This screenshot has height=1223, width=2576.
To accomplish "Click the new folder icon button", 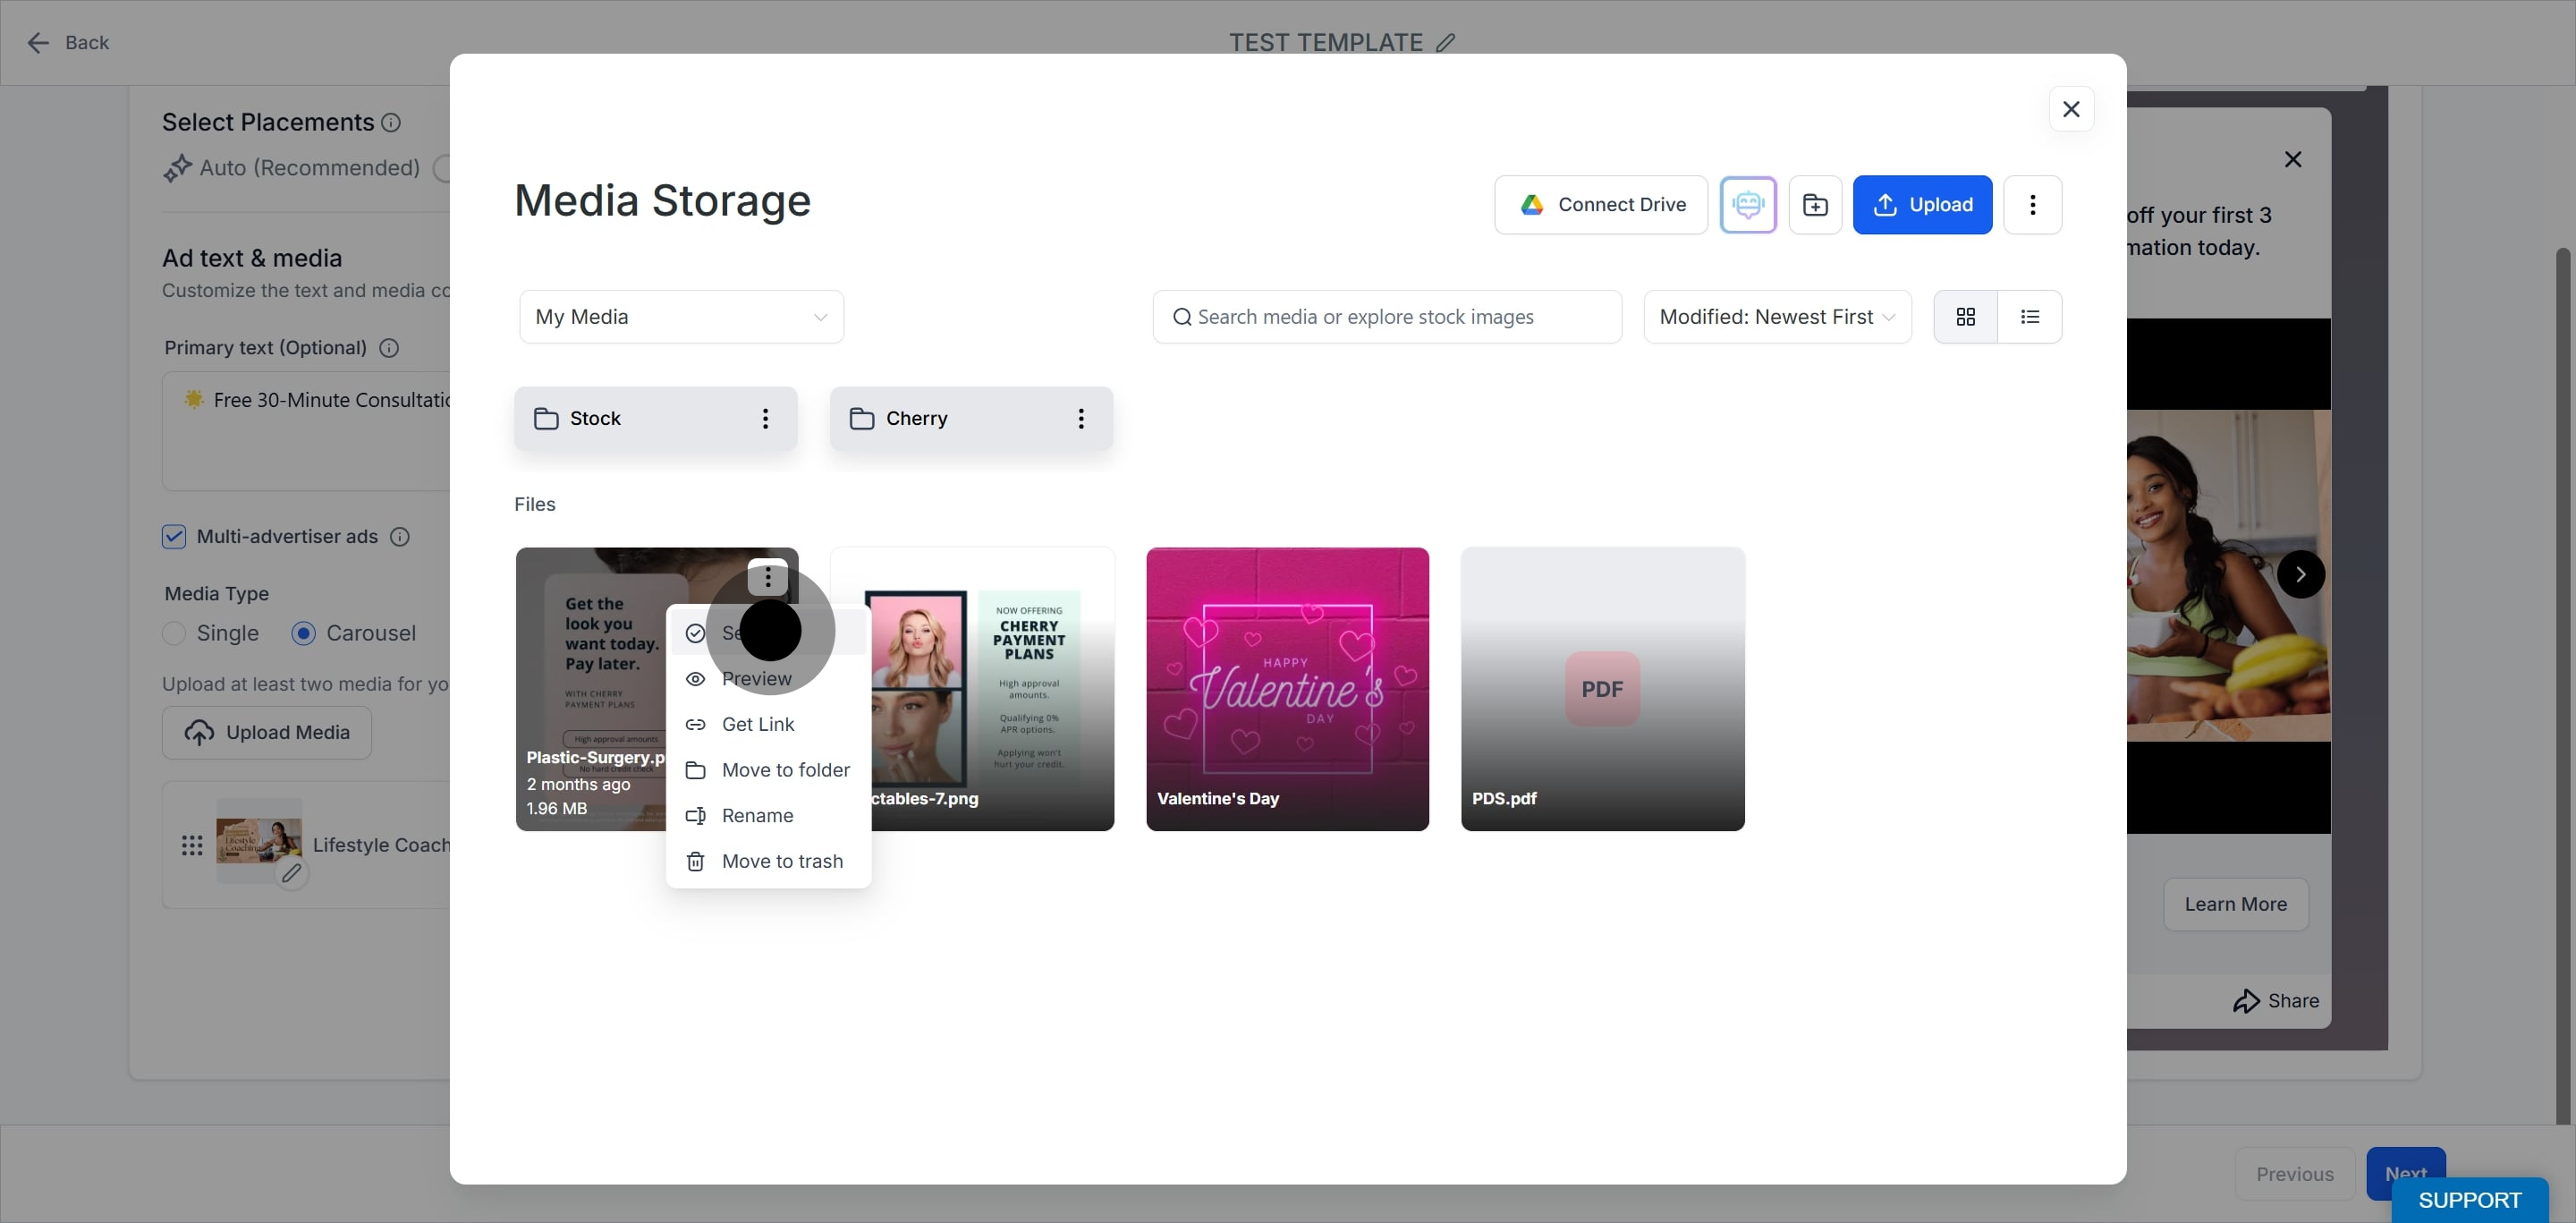I will pos(1815,205).
